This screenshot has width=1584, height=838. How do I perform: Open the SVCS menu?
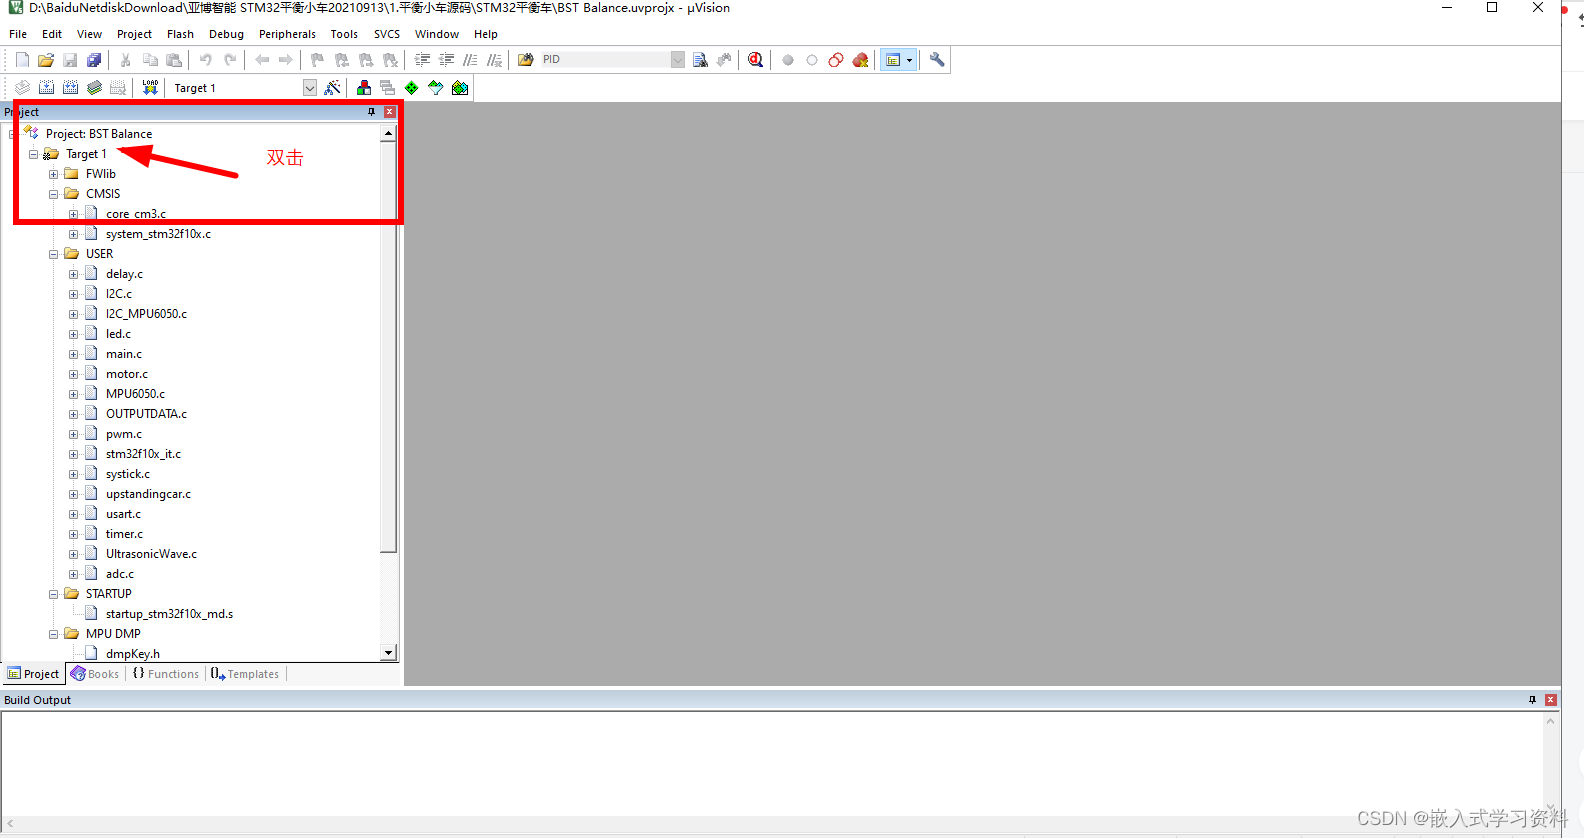tap(387, 34)
